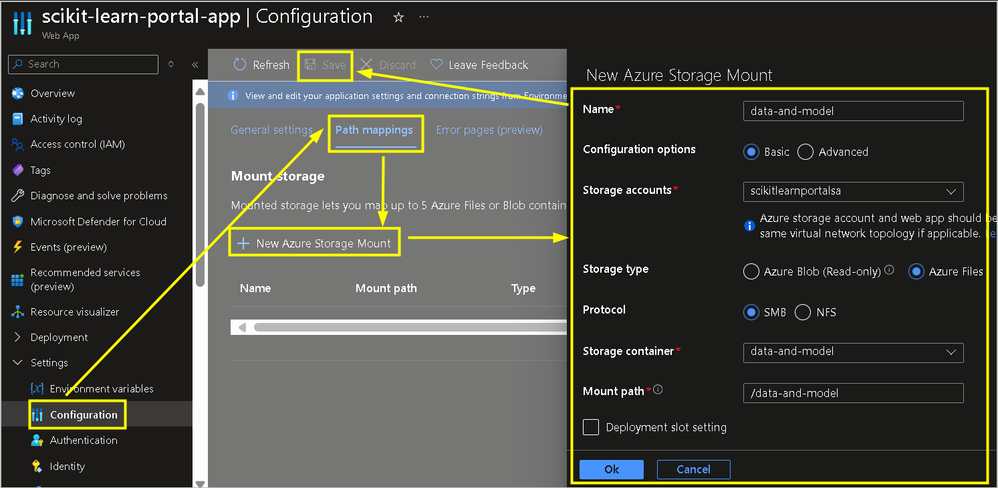Click the Mount path input field

click(x=853, y=393)
